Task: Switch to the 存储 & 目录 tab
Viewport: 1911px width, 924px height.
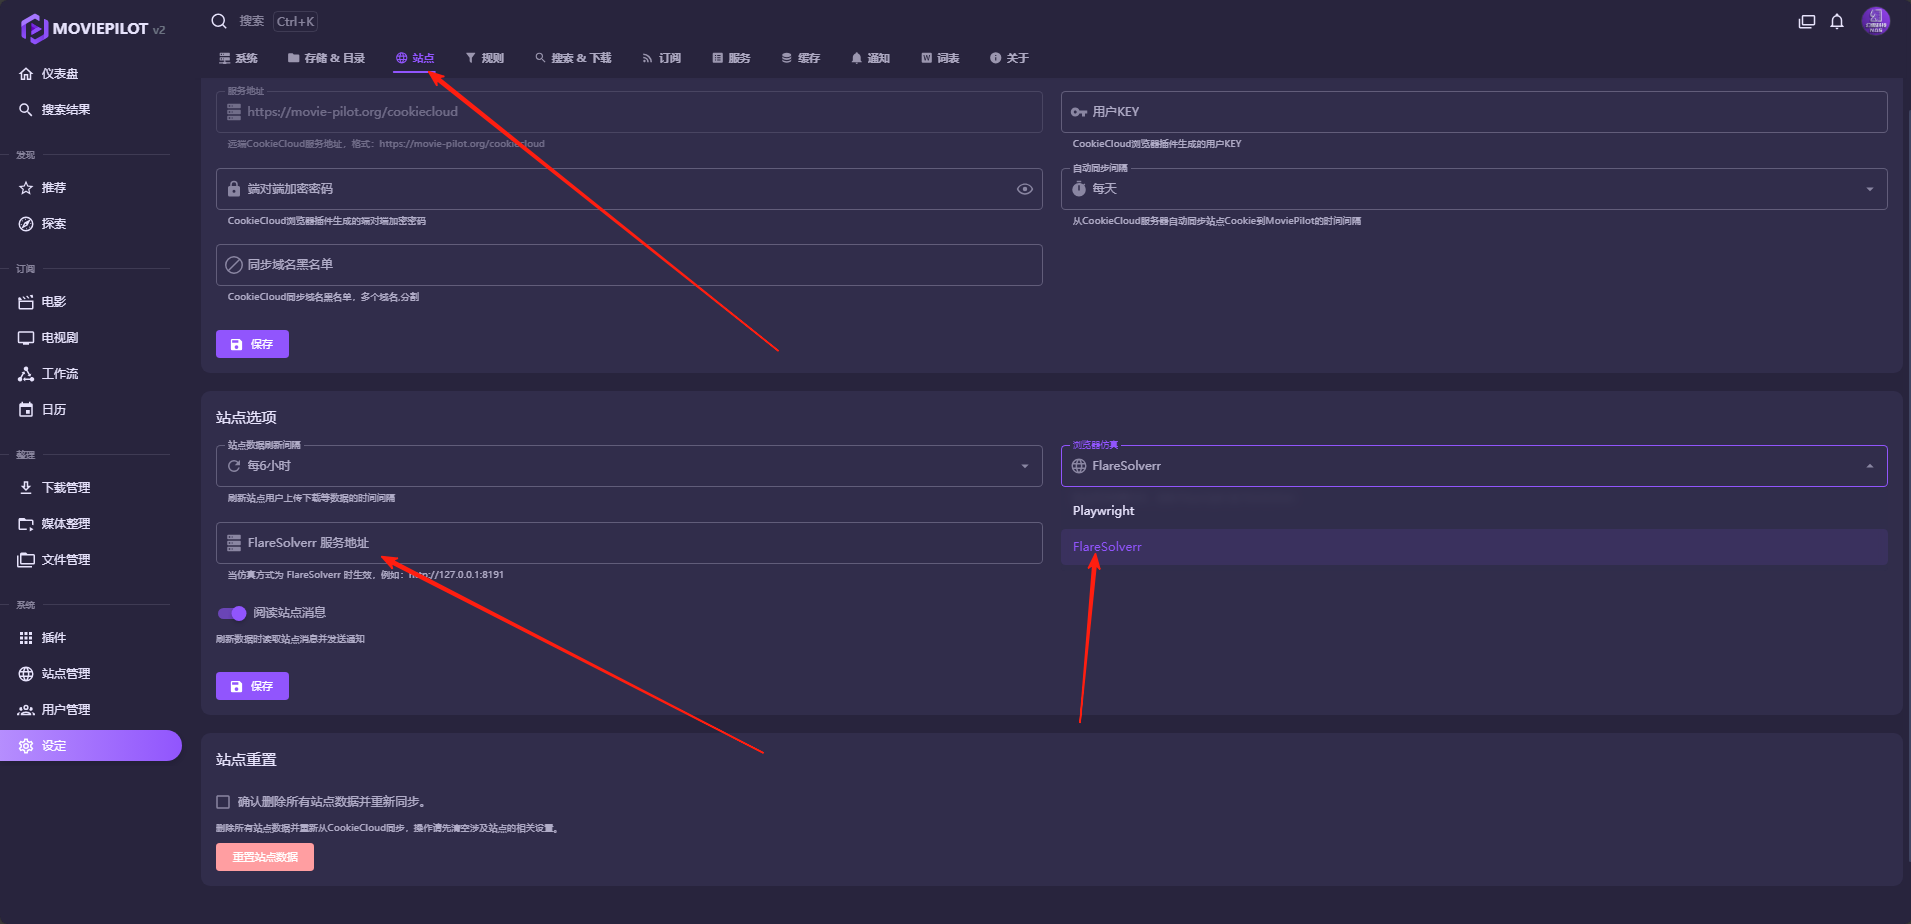Action: point(326,58)
